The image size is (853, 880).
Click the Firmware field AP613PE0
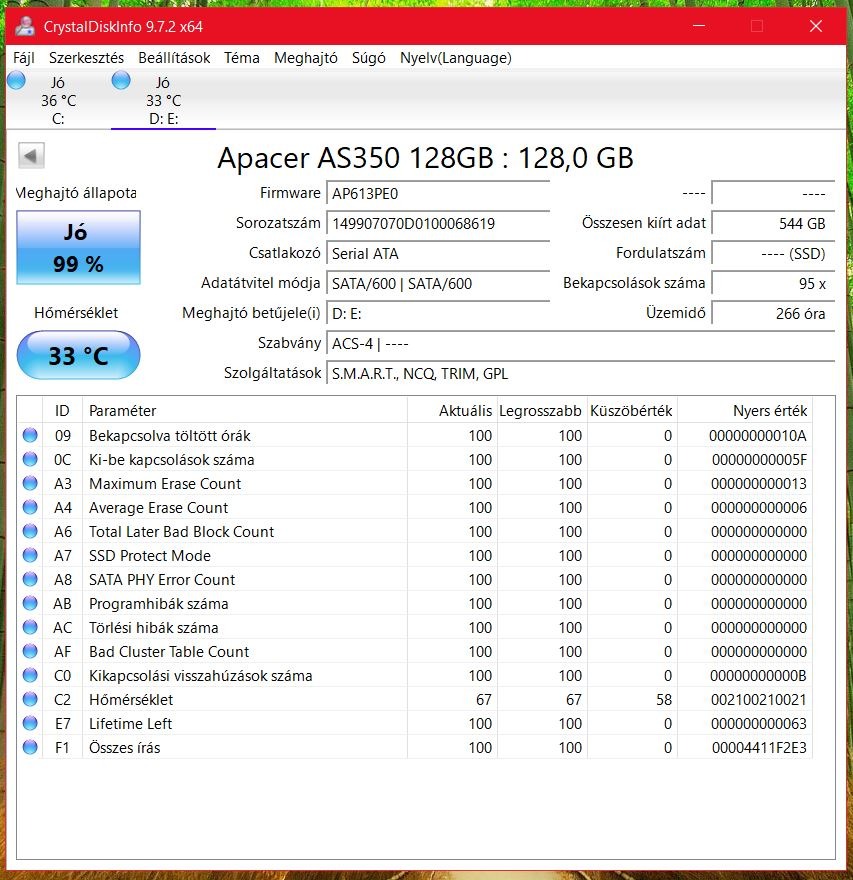pyautogui.click(x=438, y=194)
